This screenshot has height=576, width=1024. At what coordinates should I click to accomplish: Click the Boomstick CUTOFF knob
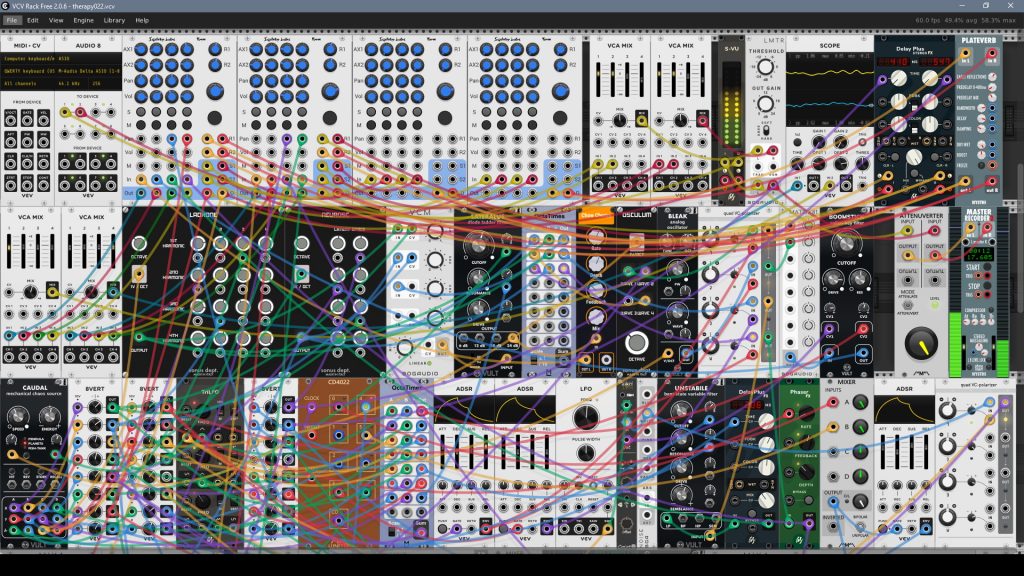846,244
